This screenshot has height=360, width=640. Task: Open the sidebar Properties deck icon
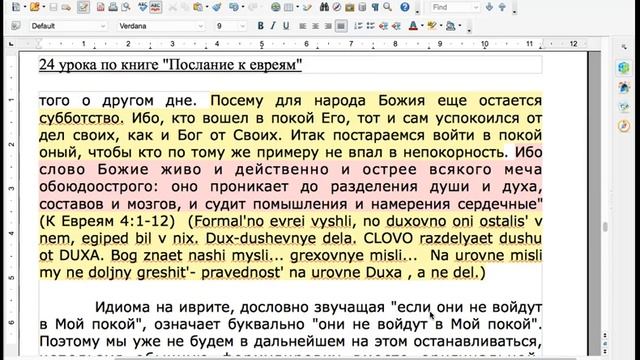point(624,67)
